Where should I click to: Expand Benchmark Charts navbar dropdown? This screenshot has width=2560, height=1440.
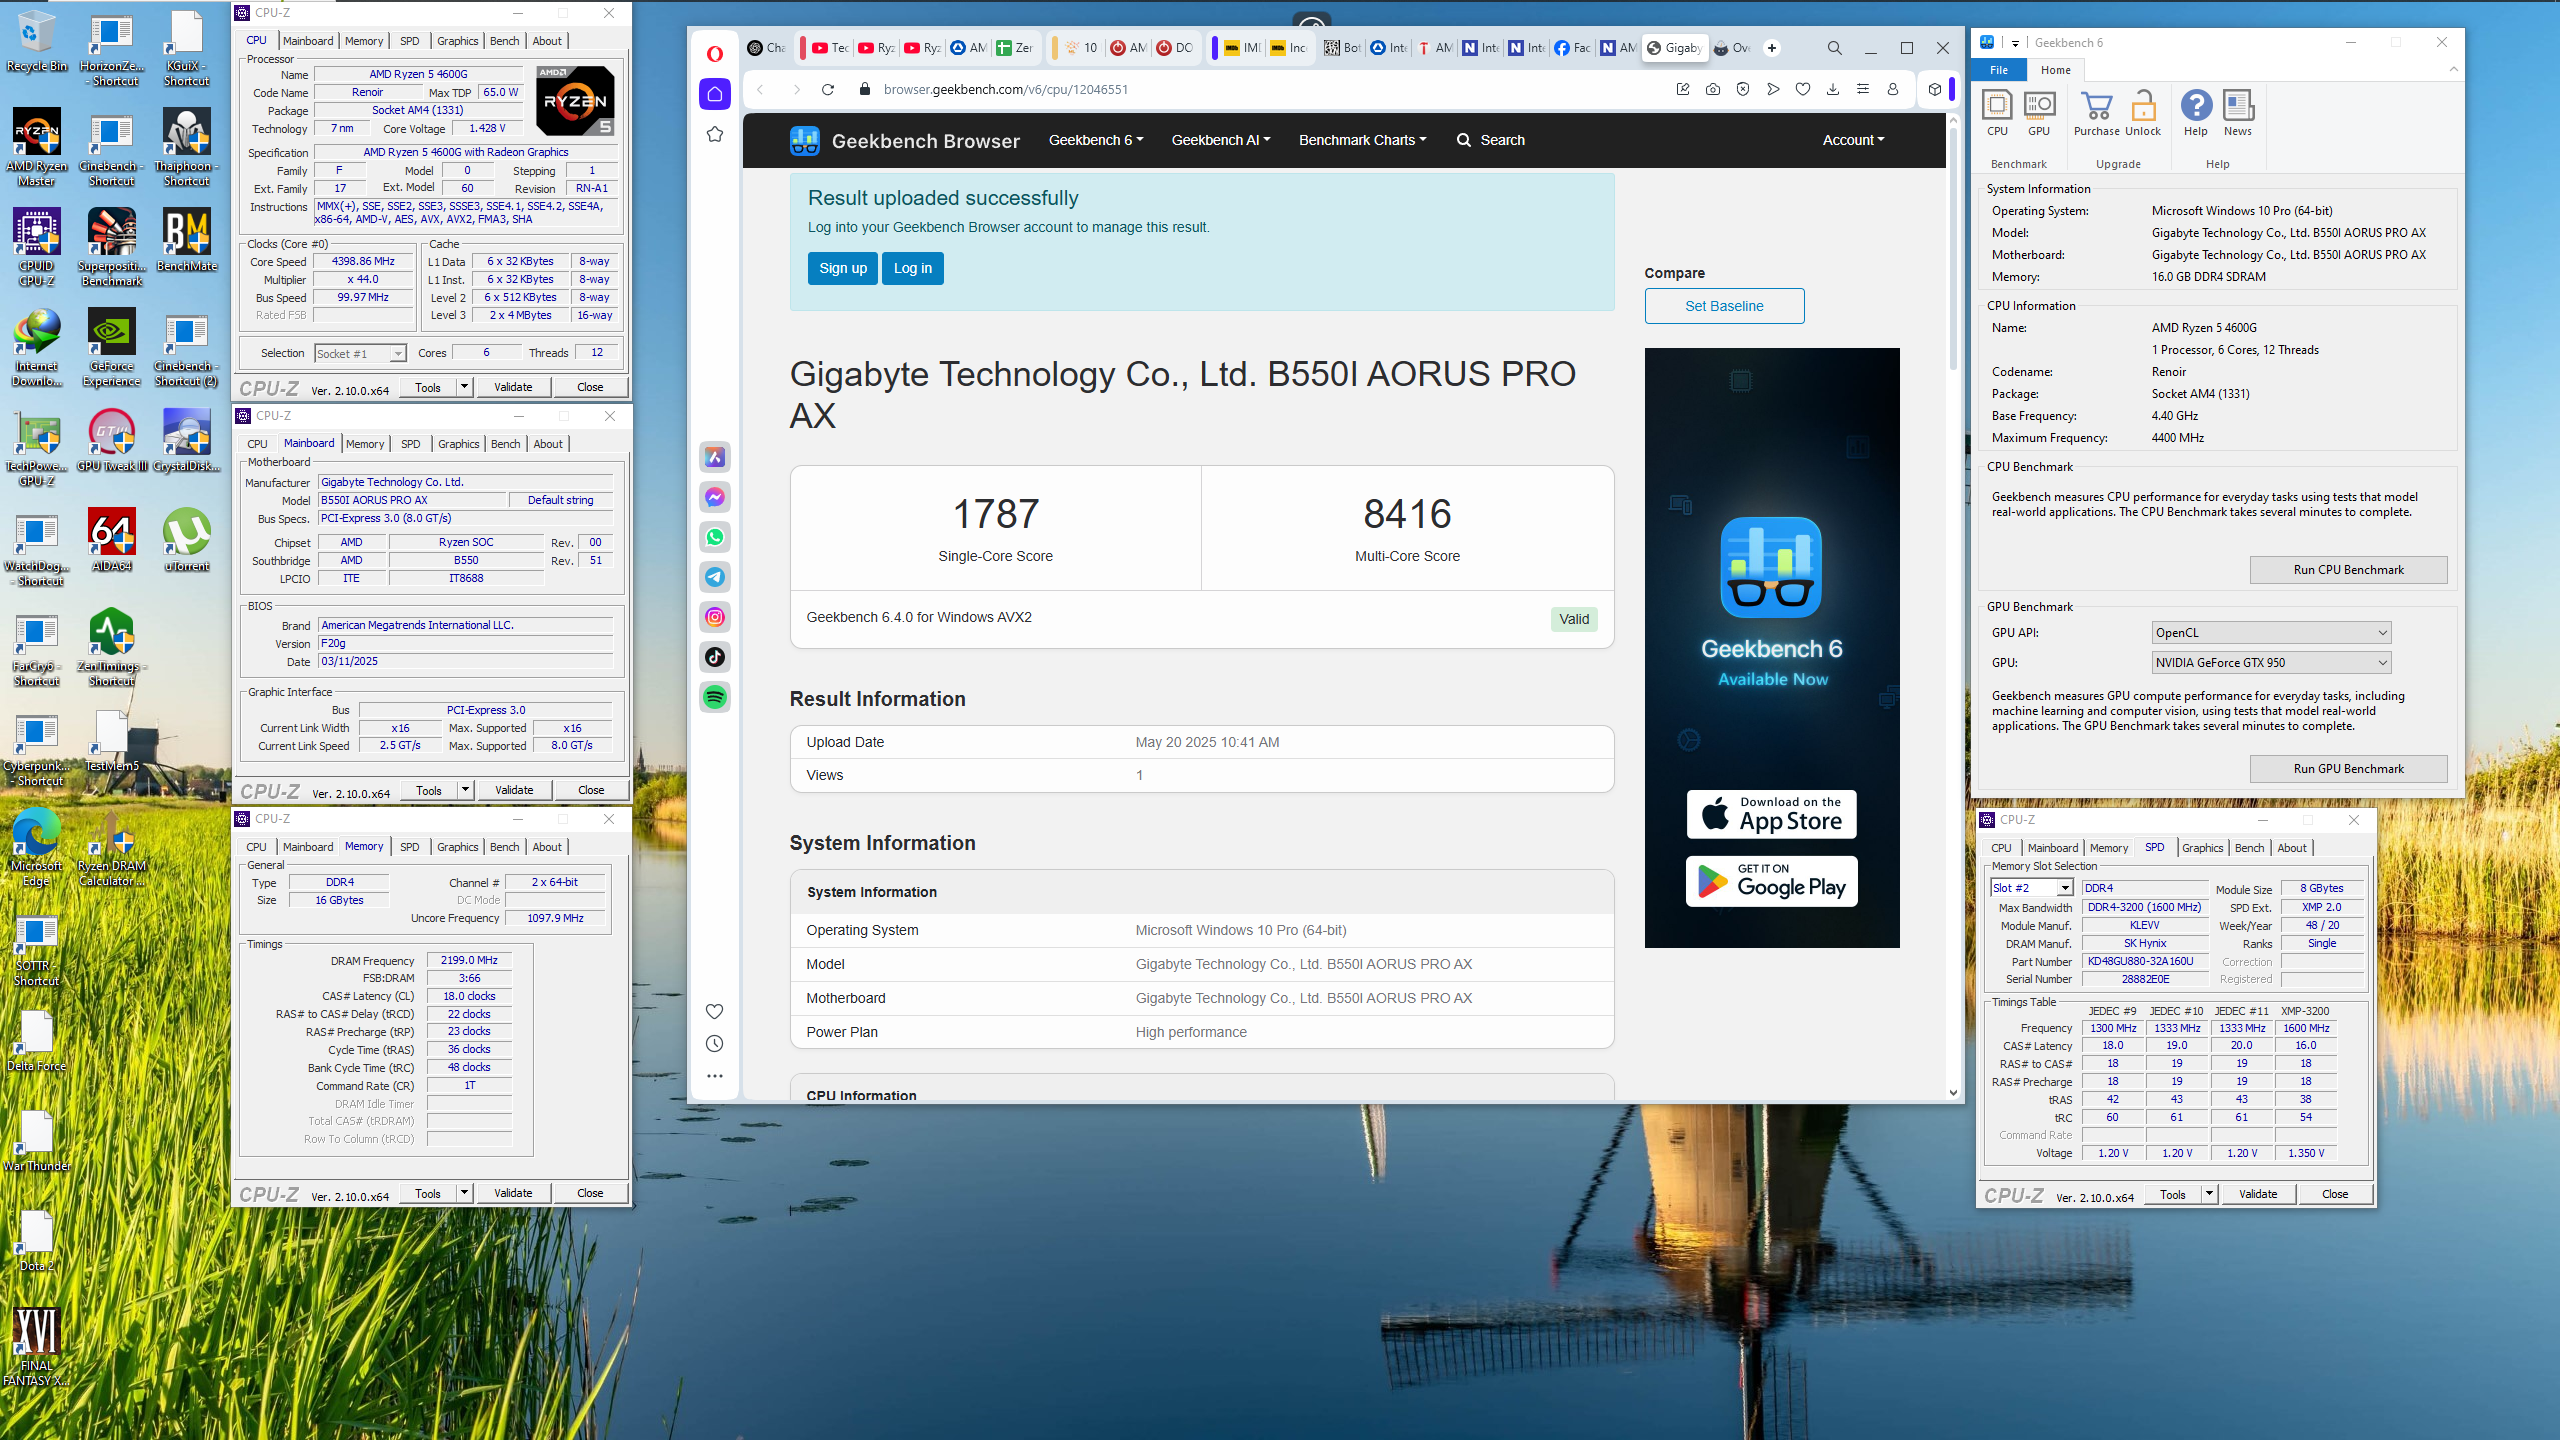pyautogui.click(x=1362, y=140)
